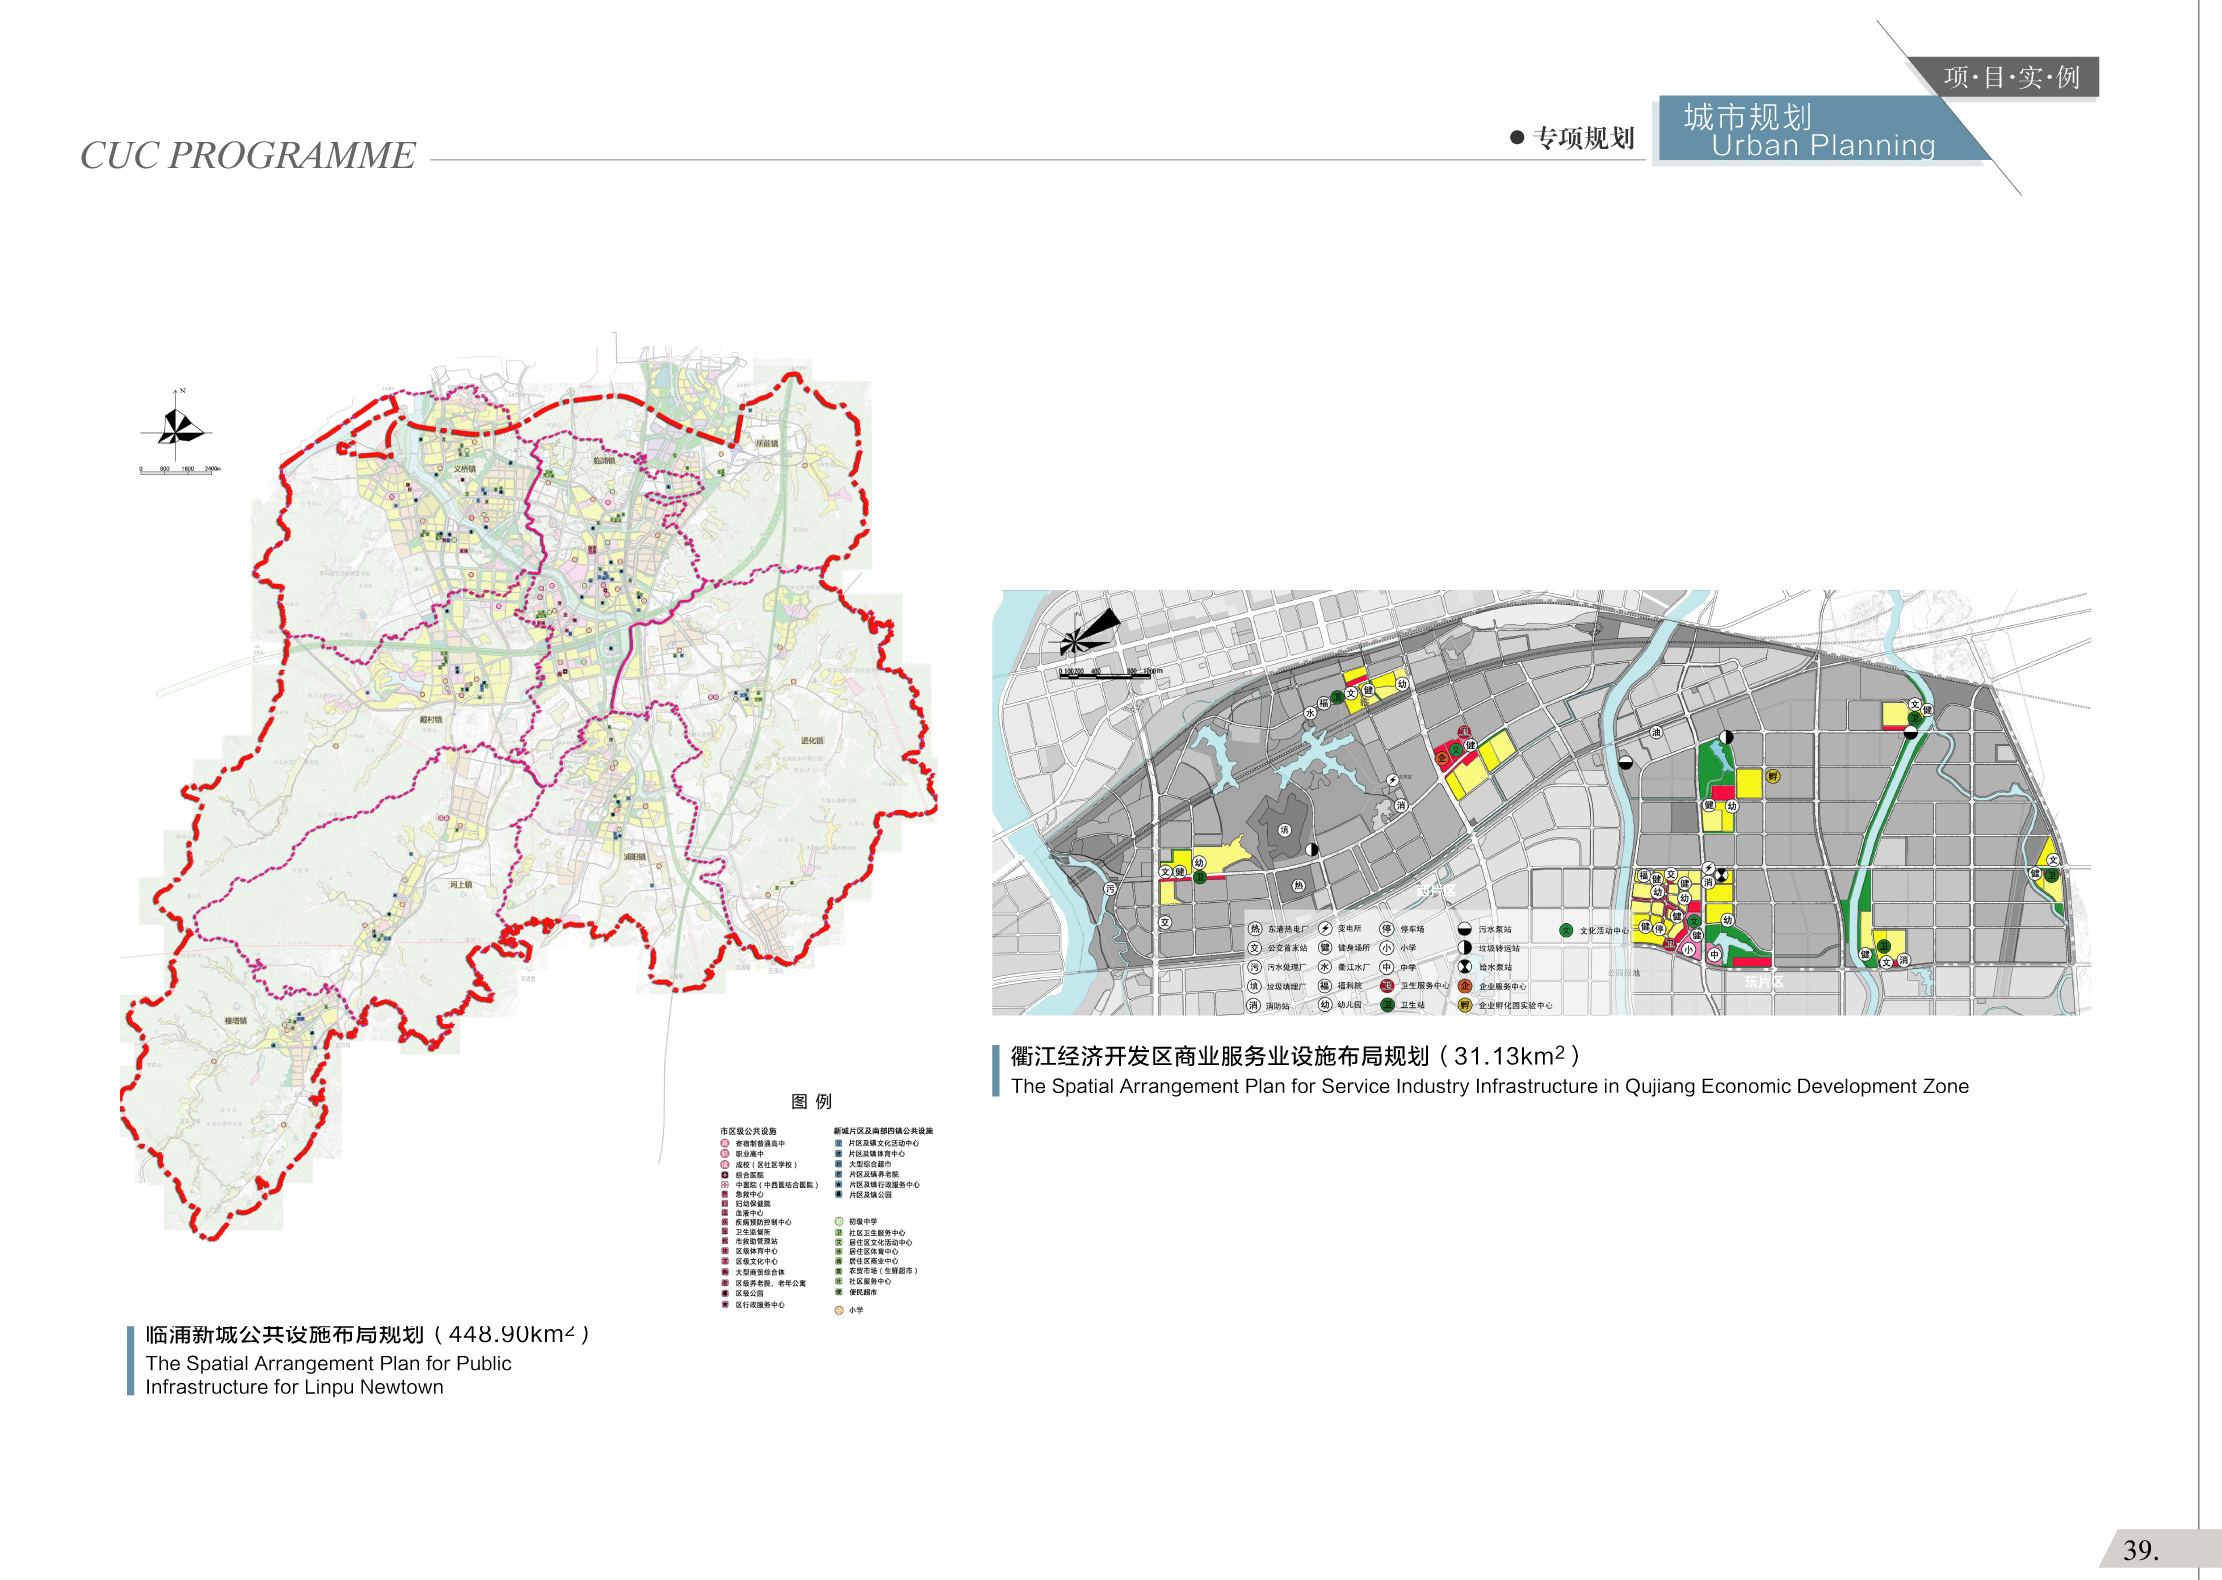Click the green 初级中学 legend circle

tap(839, 1221)
